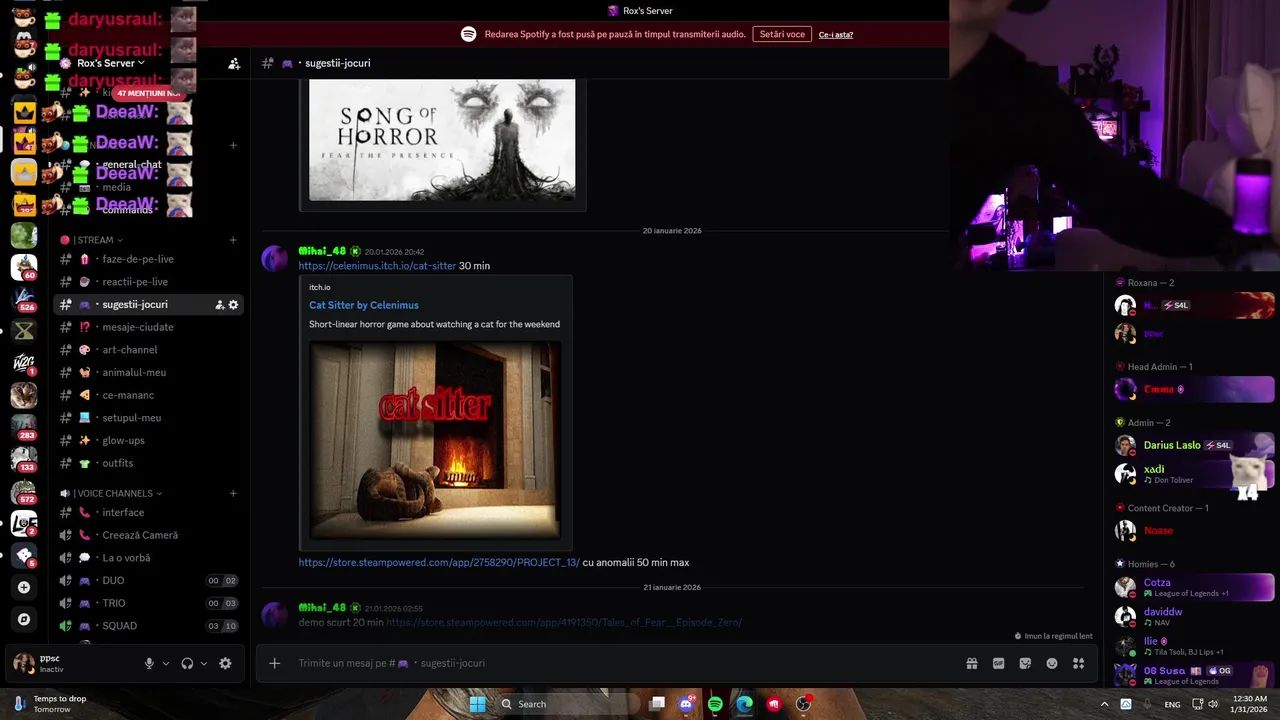The image size is (1280, 720).
Task: Open the Steam PROJECT_13 store link
Action: (x=439, y=563)
